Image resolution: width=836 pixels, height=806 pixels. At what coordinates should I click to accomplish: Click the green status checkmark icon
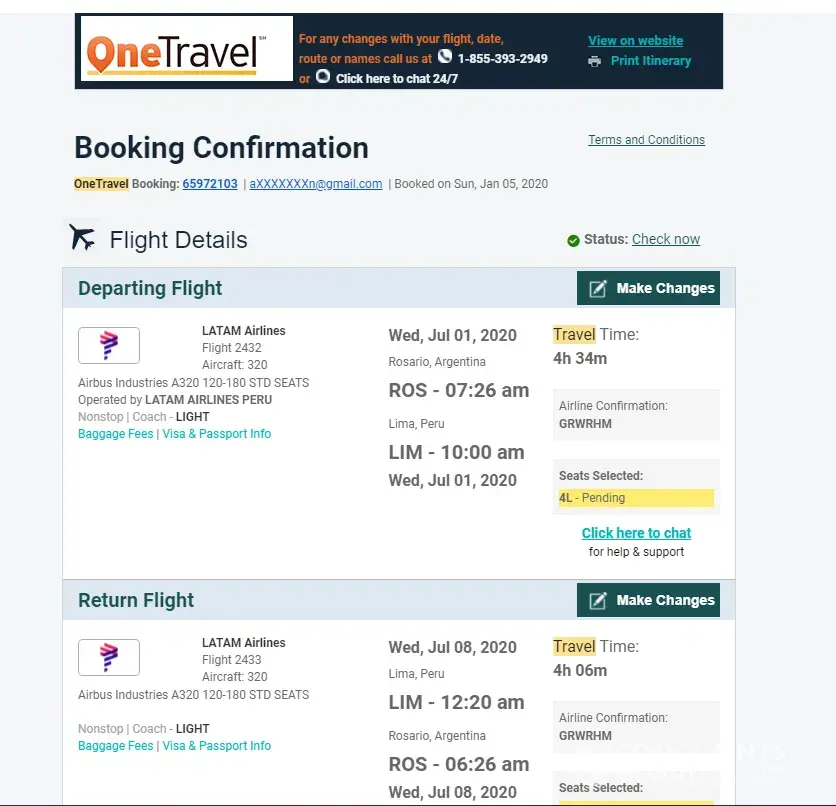tap(573, 240)
